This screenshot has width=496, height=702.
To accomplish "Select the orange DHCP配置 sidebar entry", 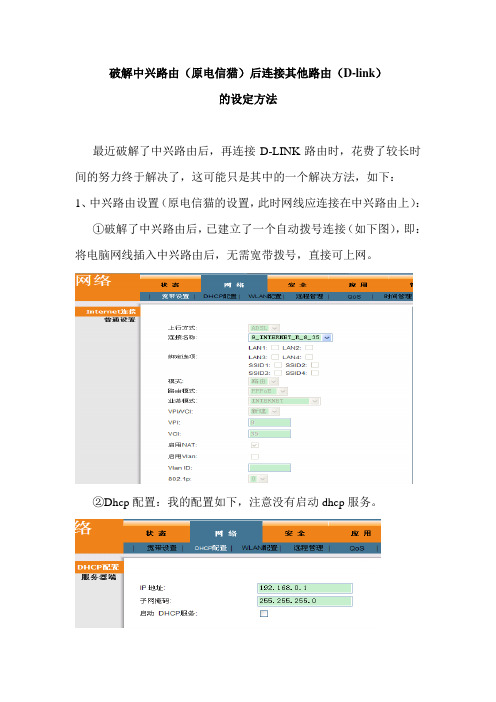I will (98, 567).
